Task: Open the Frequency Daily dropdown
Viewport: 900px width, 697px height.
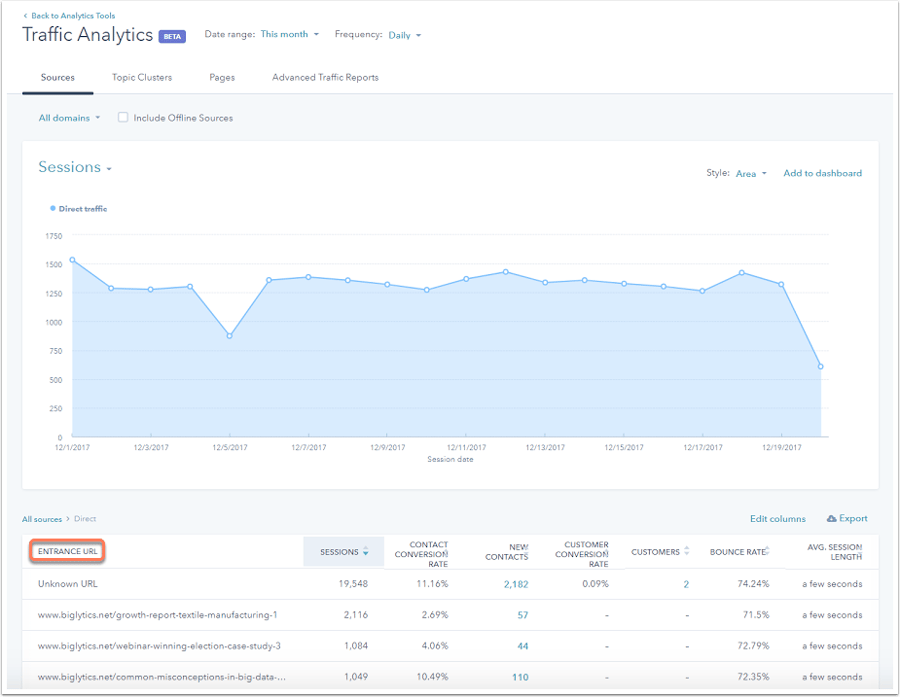Action: [404, 35]
